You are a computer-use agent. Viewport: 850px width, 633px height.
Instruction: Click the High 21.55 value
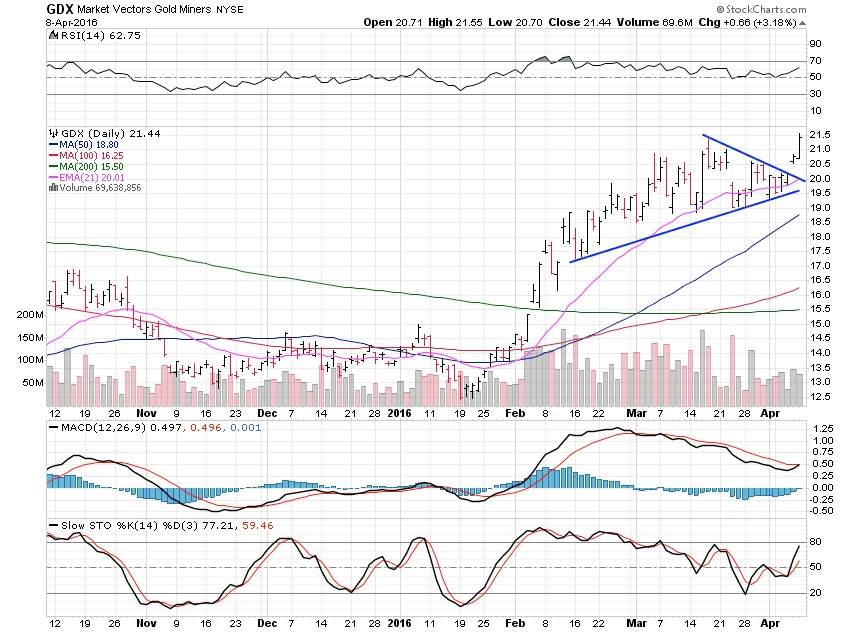coord(455,22)
